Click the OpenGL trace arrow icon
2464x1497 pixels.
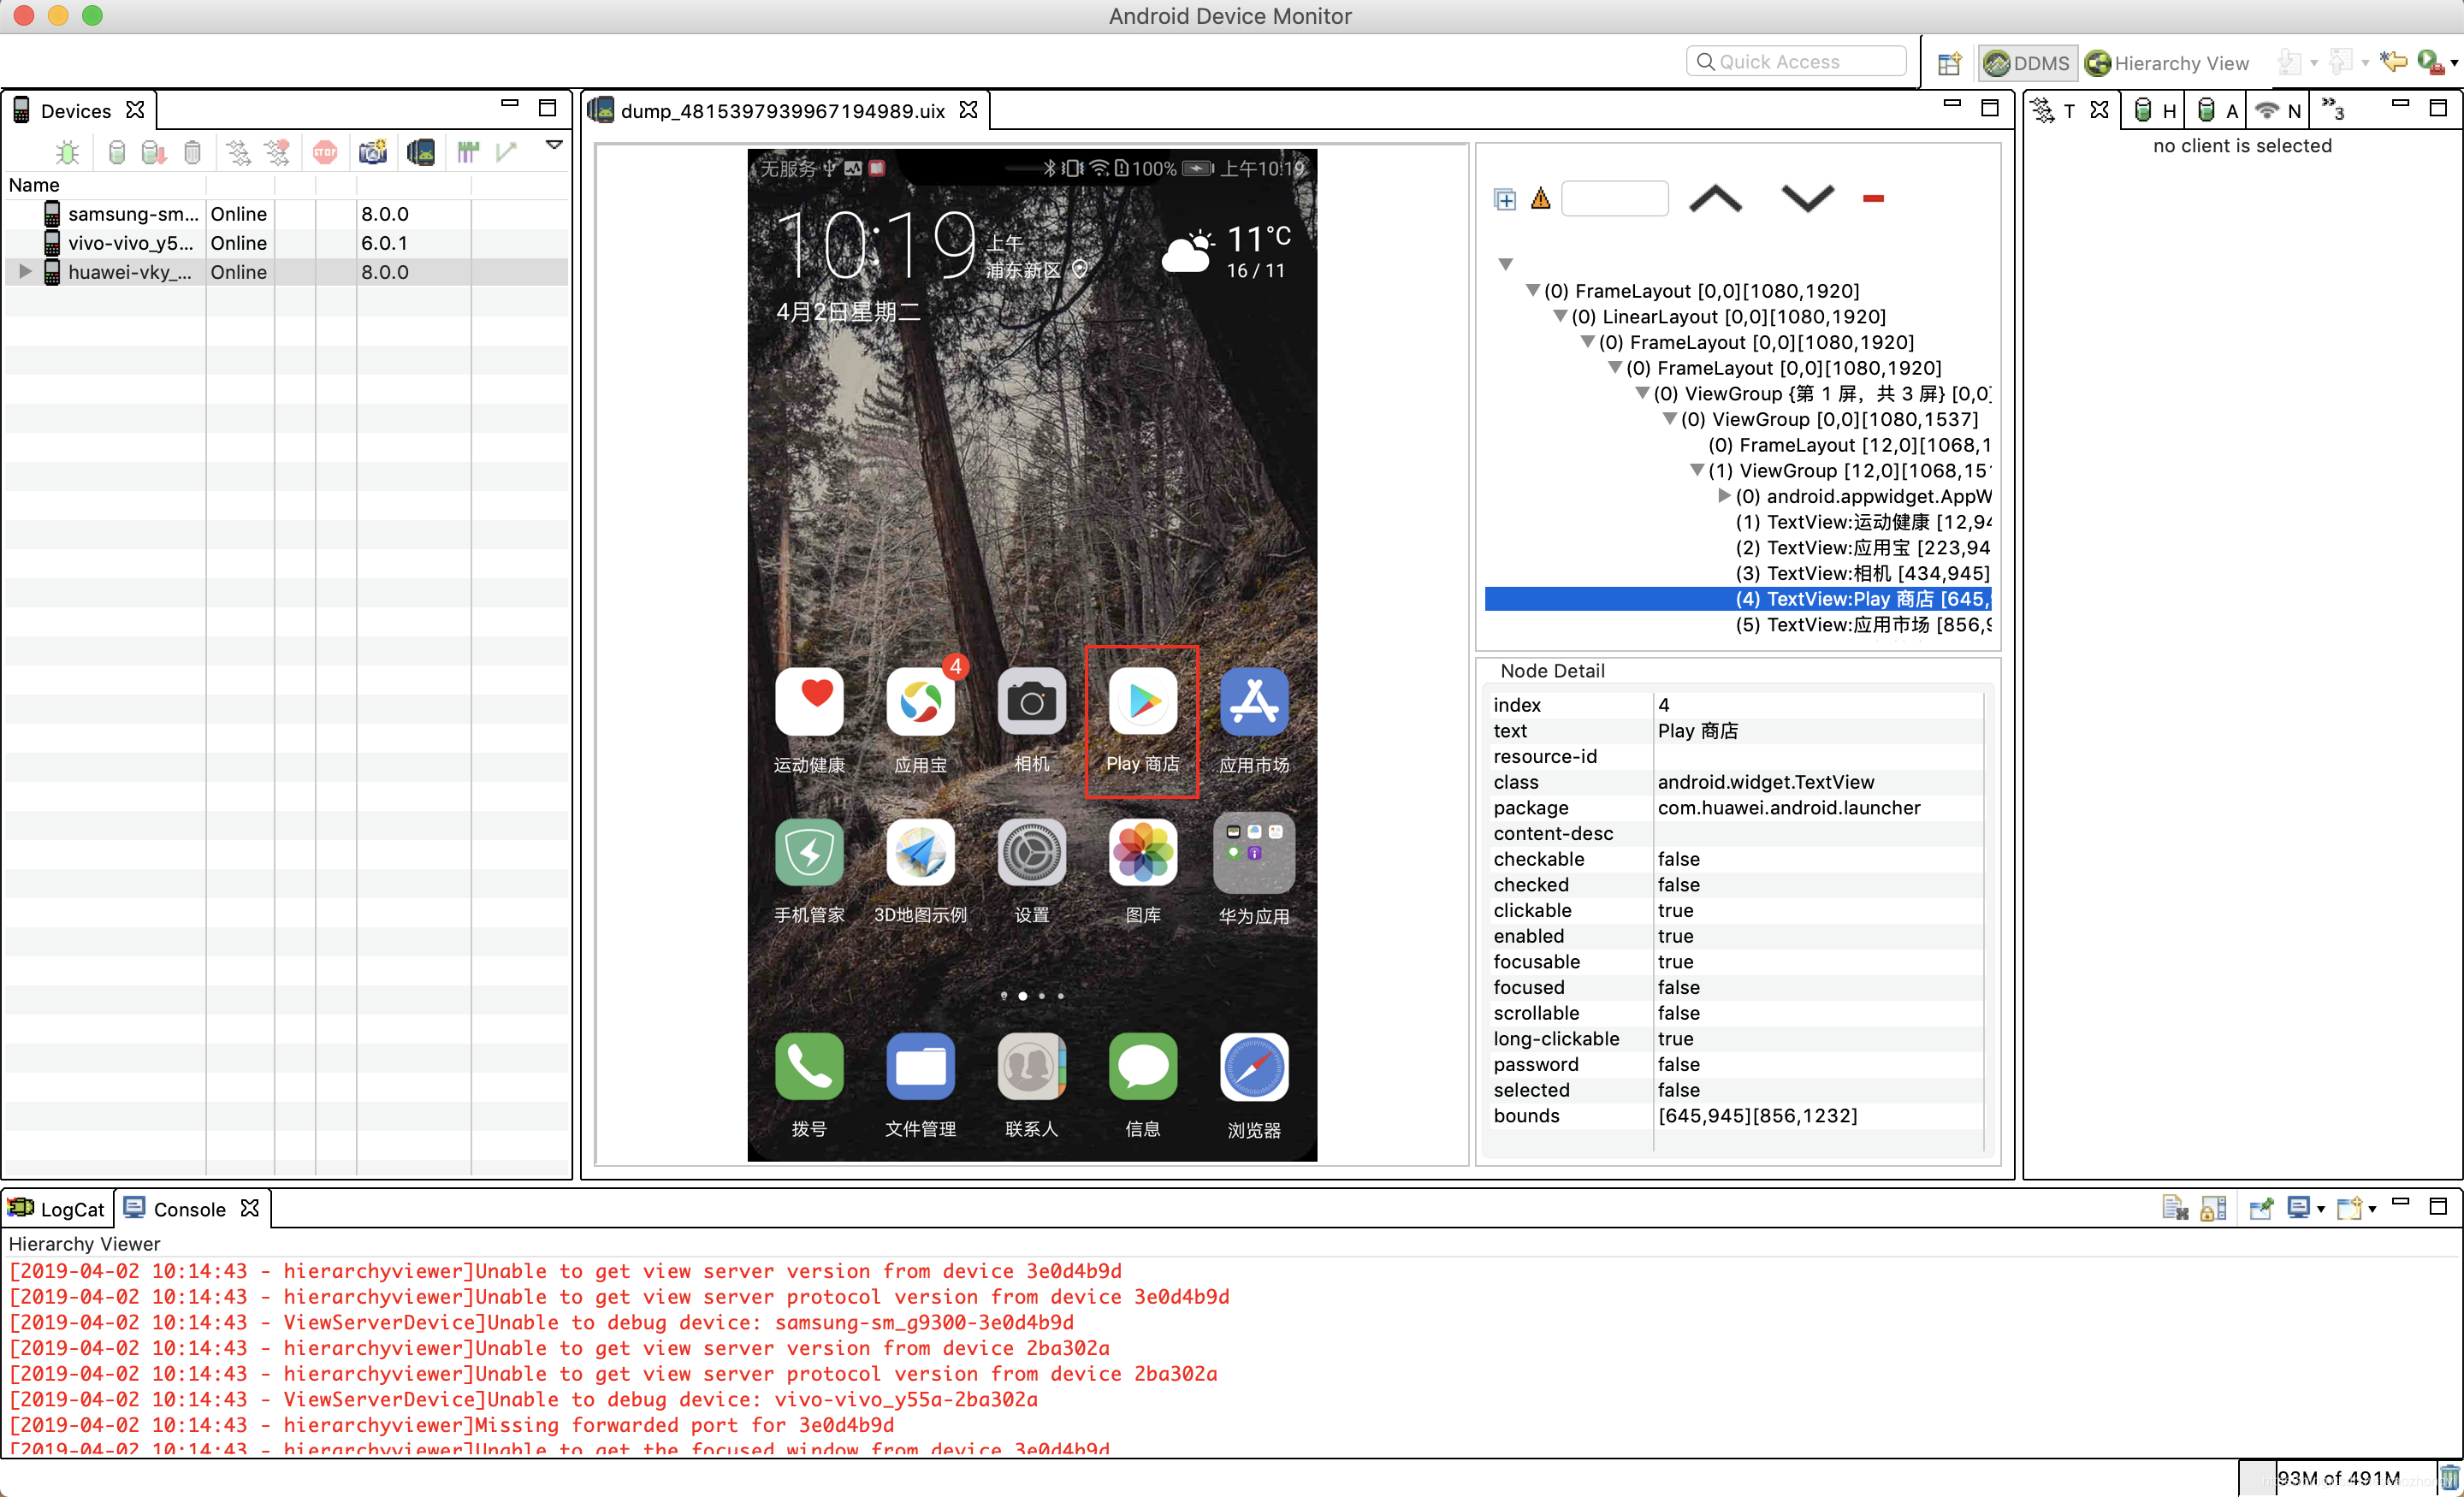pyautogui.click(x=507, y=152)
